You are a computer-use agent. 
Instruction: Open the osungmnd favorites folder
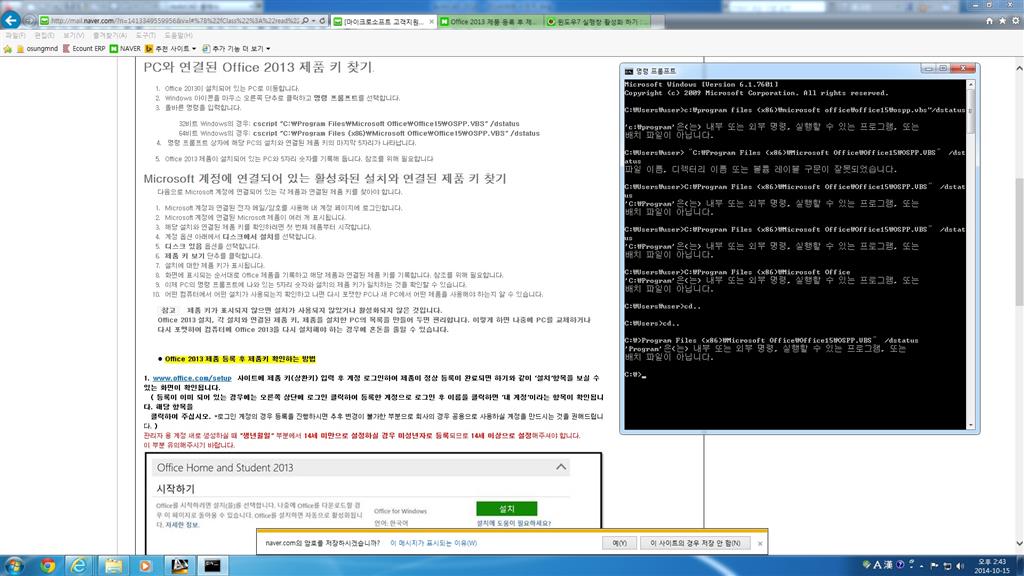[x=37, y=49]
